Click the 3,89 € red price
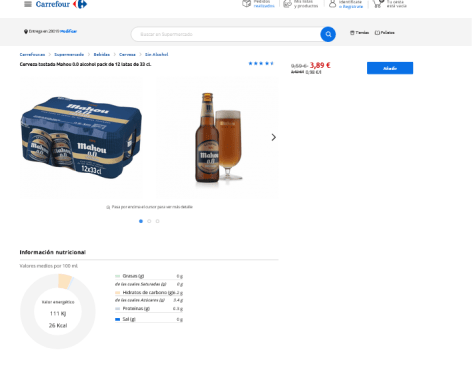Screen dimensions: 475x366 tap(320, 65)
